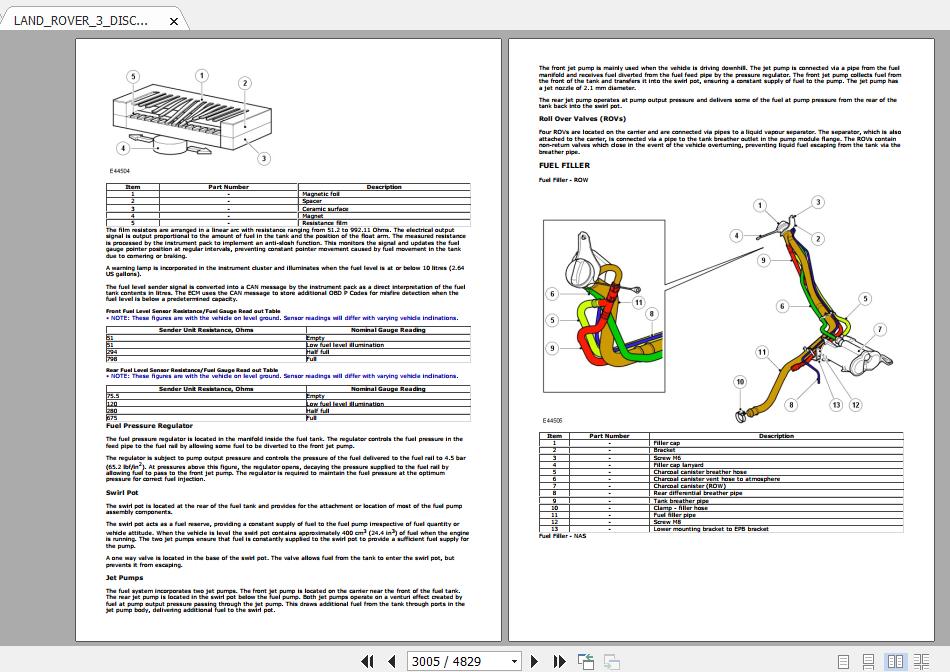The height and width of the screenshot is (672, 950).
Task: Jump to the last page
Action: pyautogui.click(x=559, y=661)
